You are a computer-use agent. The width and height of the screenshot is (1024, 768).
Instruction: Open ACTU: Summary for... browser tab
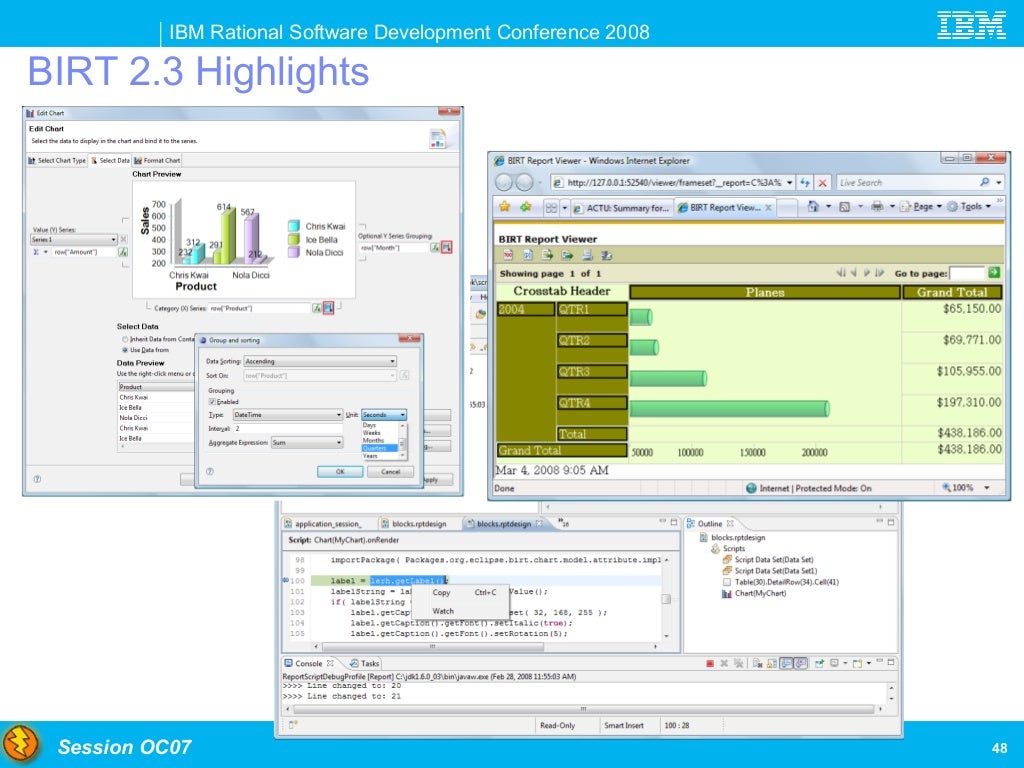coord(620,208)
